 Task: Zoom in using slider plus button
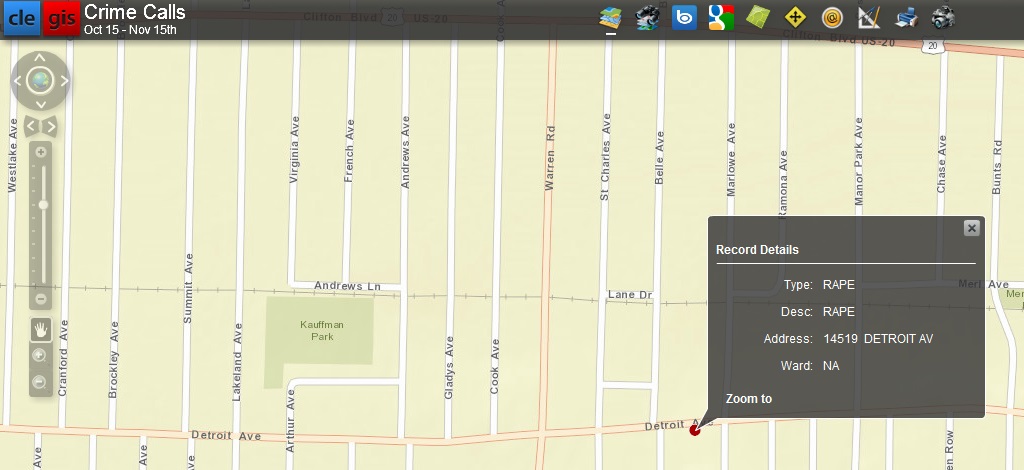41,153
